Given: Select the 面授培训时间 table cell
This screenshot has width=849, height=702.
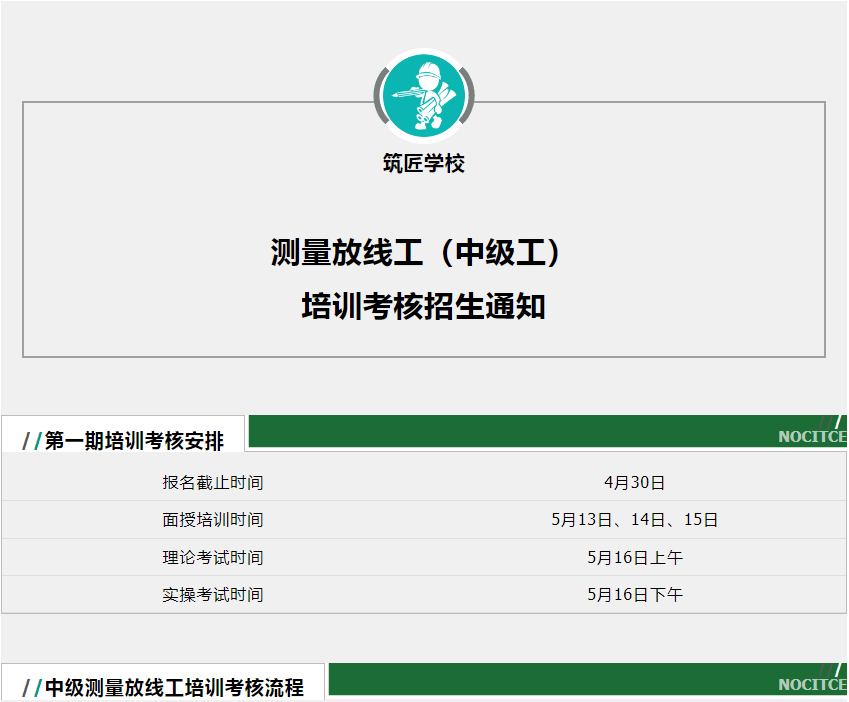Looking at the screenshot, I should click(x=213, y=520).
